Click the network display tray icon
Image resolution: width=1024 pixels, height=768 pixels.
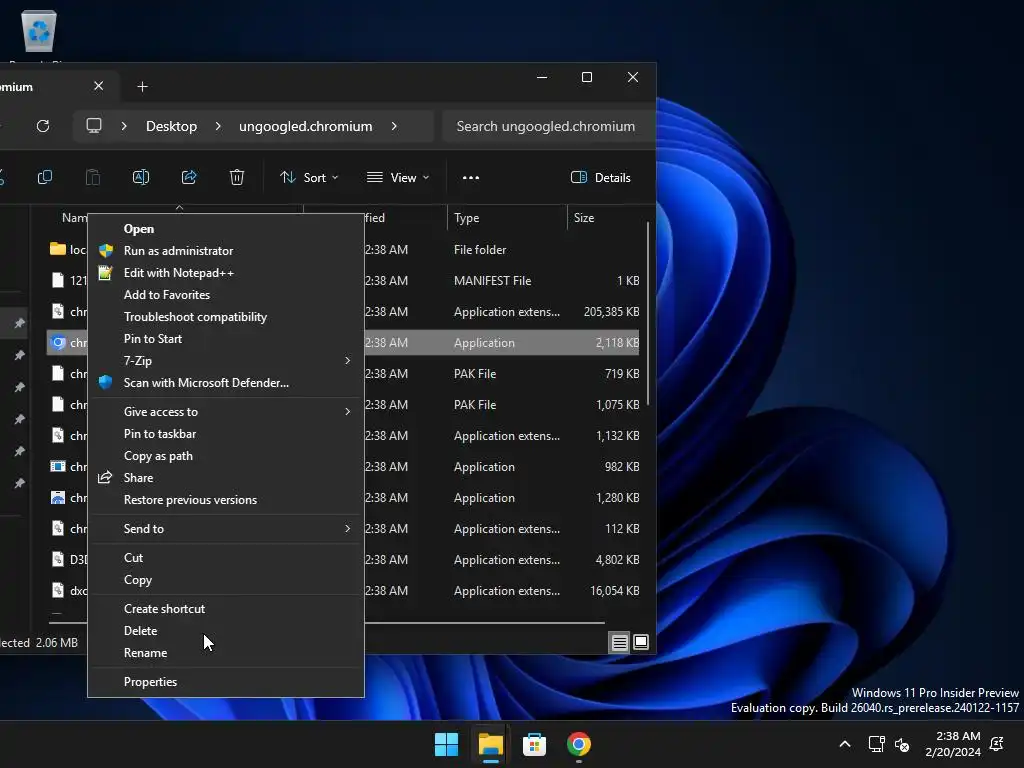click(x=876, y=744)
